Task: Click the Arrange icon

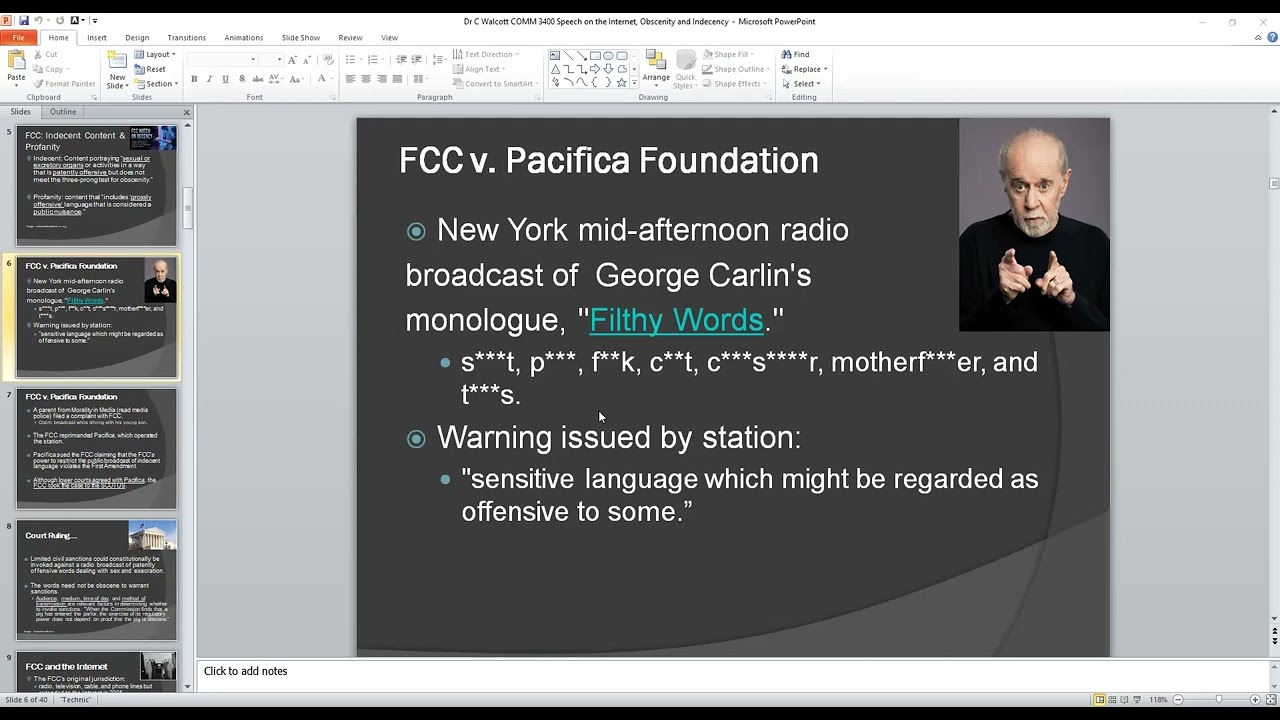Action: (656, 60)
